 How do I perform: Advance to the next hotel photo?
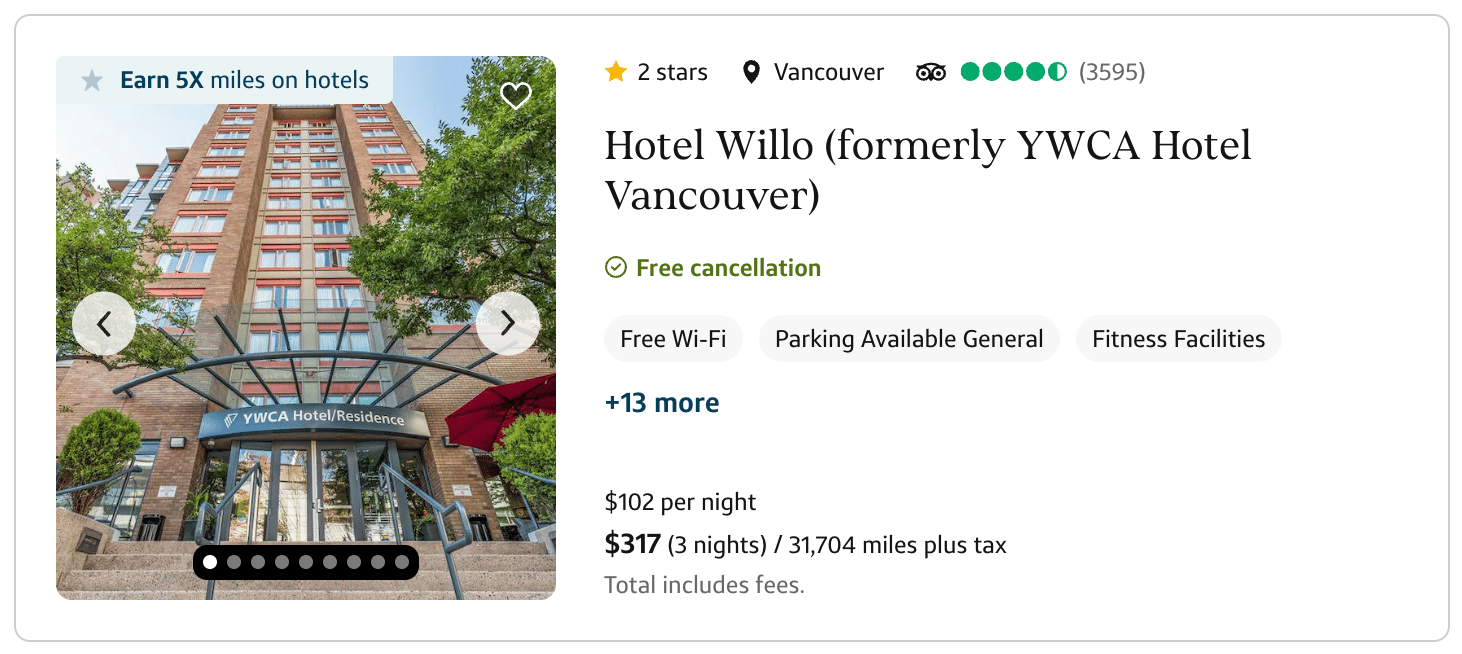[x=507, y=323]
